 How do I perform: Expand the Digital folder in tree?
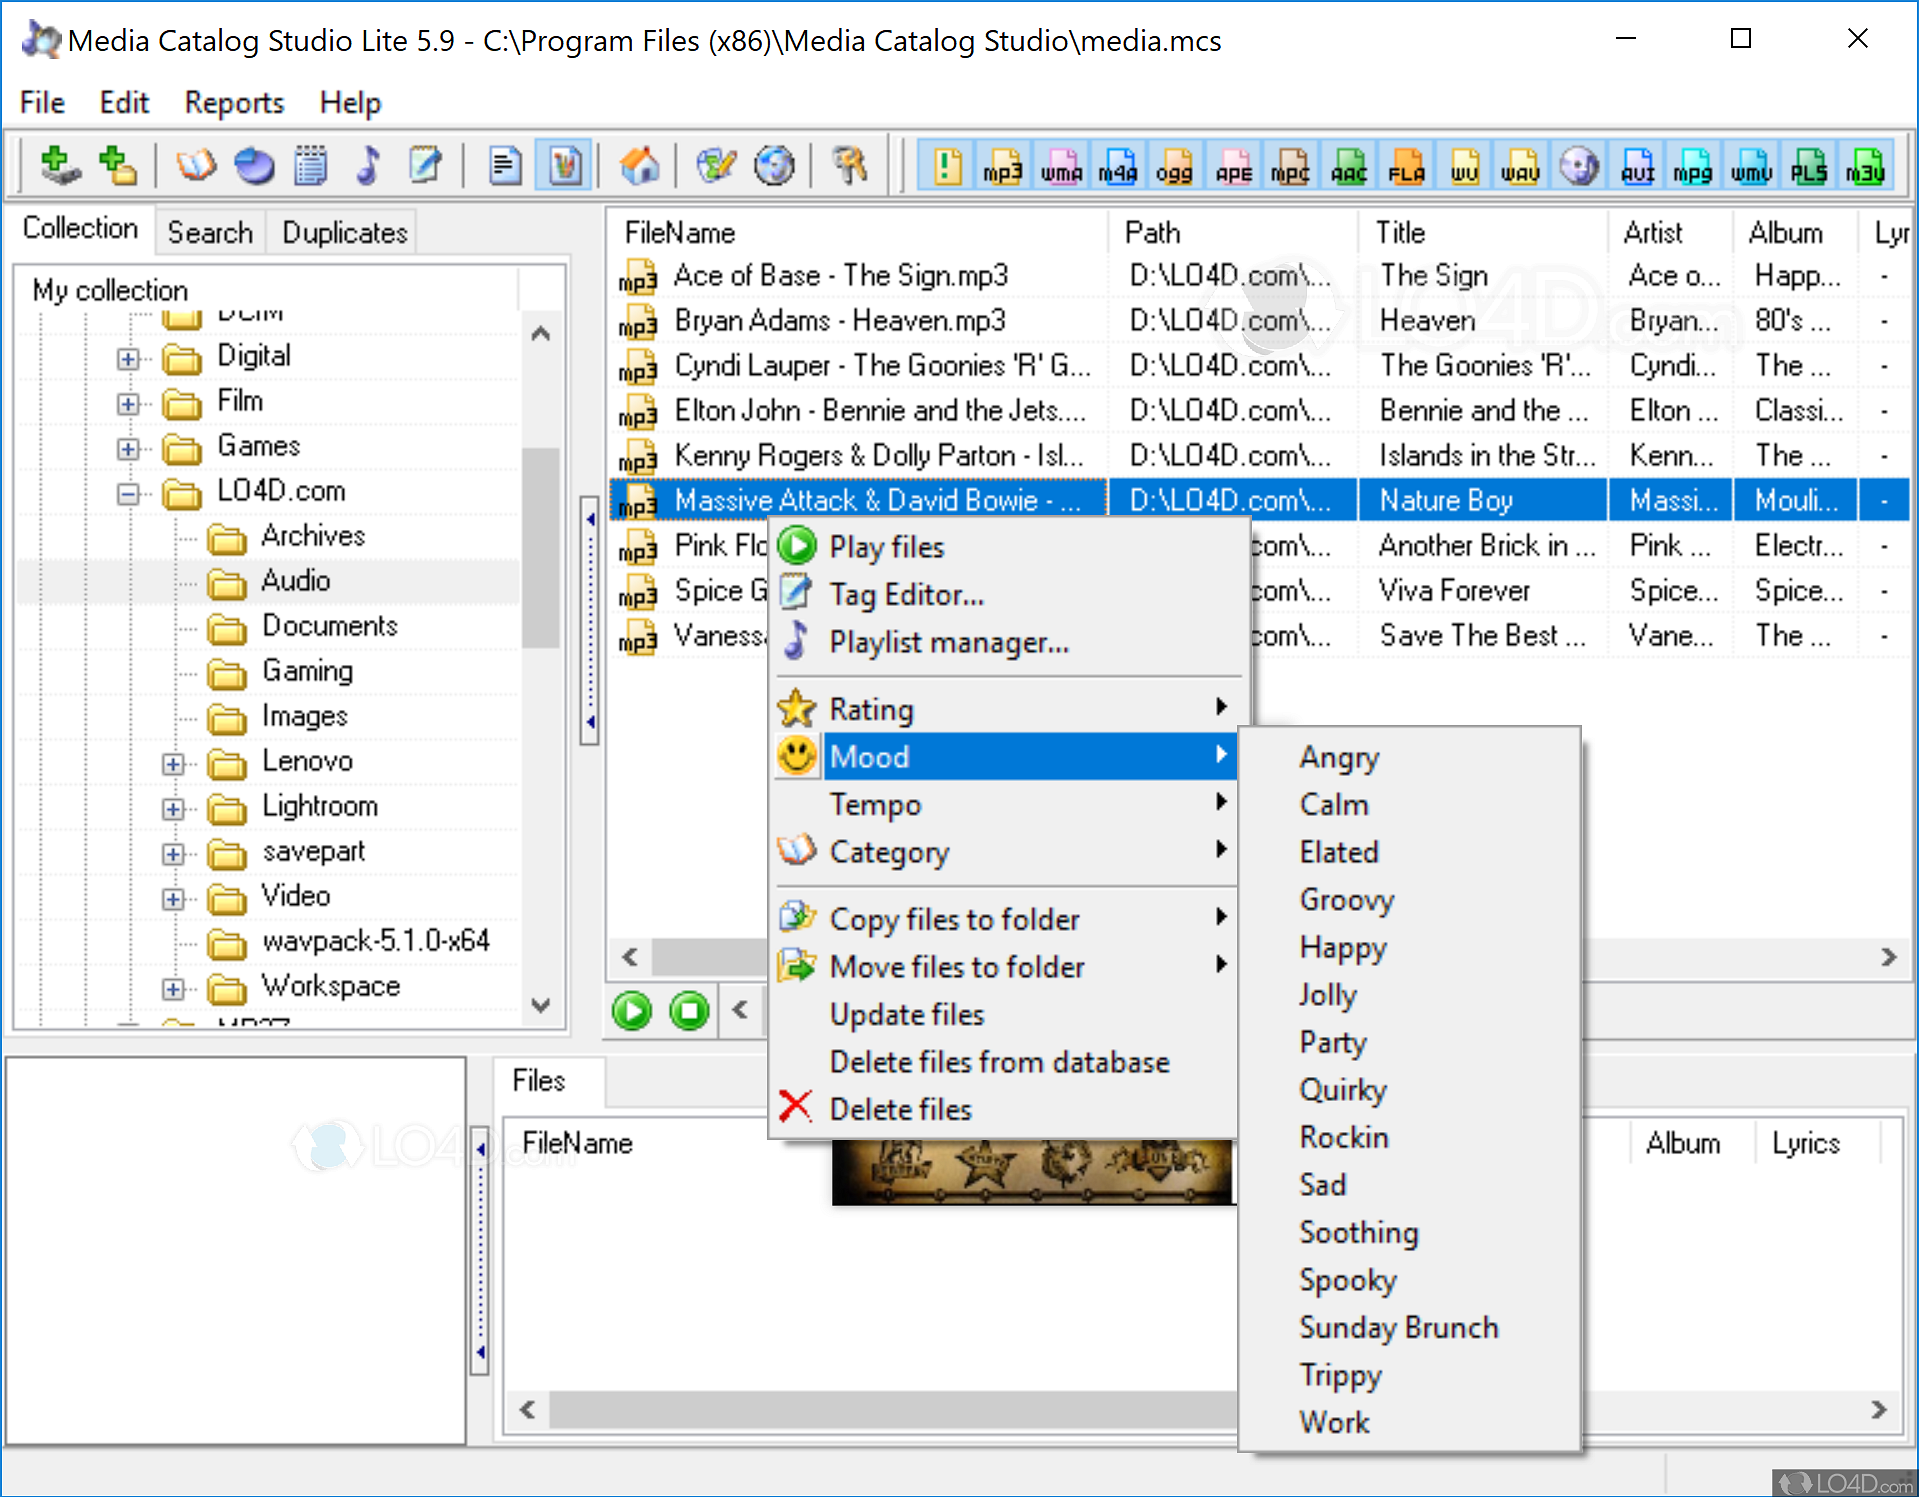[128, 358]
